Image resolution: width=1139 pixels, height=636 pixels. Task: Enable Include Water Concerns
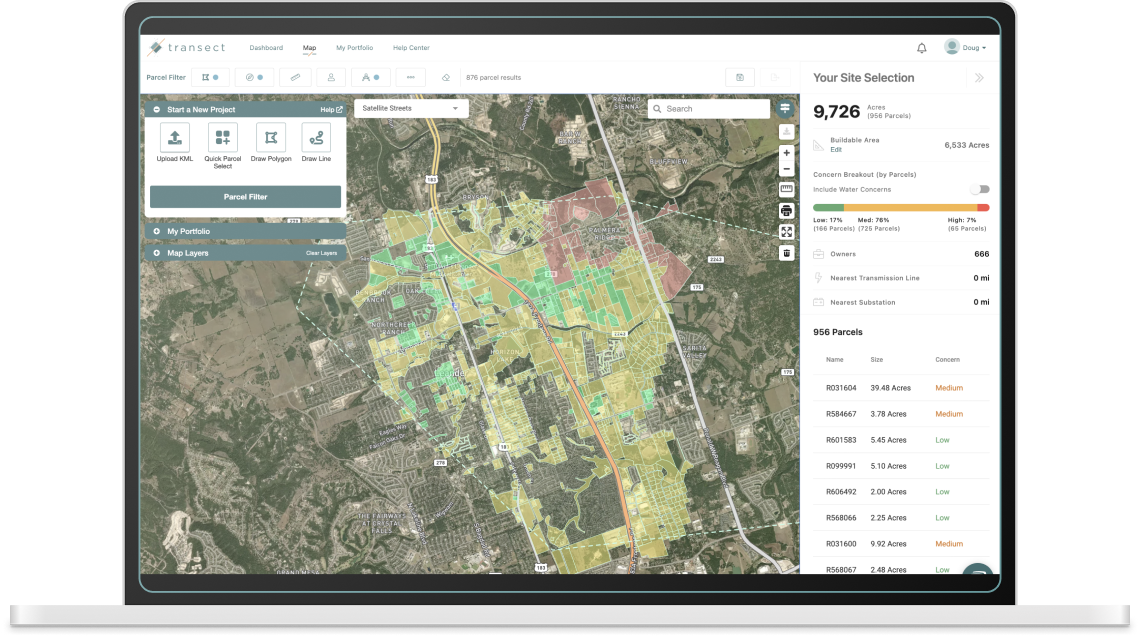coord(979,189)
